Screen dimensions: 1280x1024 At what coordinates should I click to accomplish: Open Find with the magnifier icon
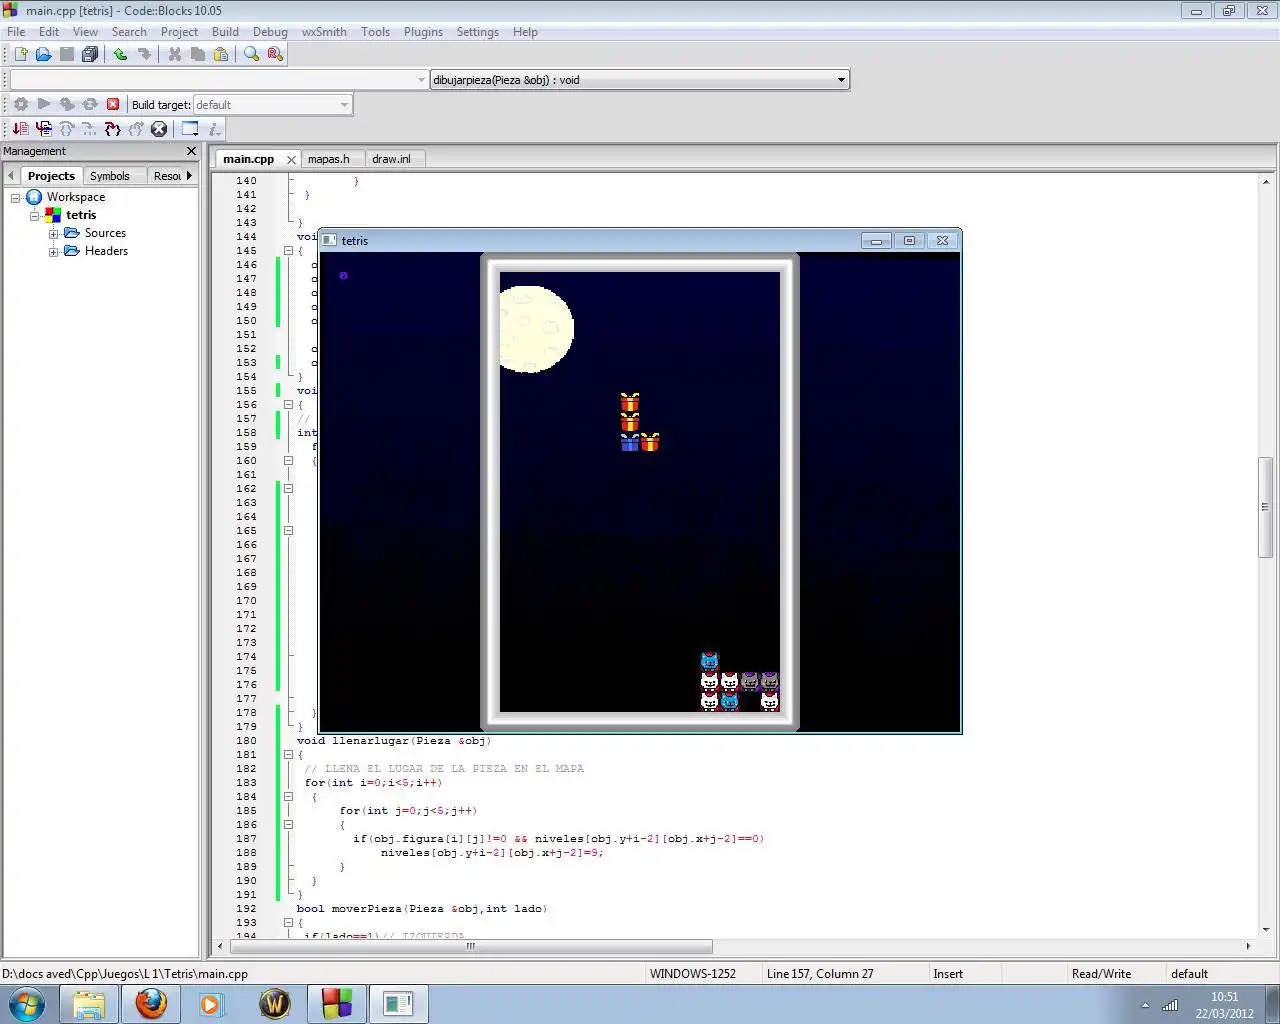[251, 54]
